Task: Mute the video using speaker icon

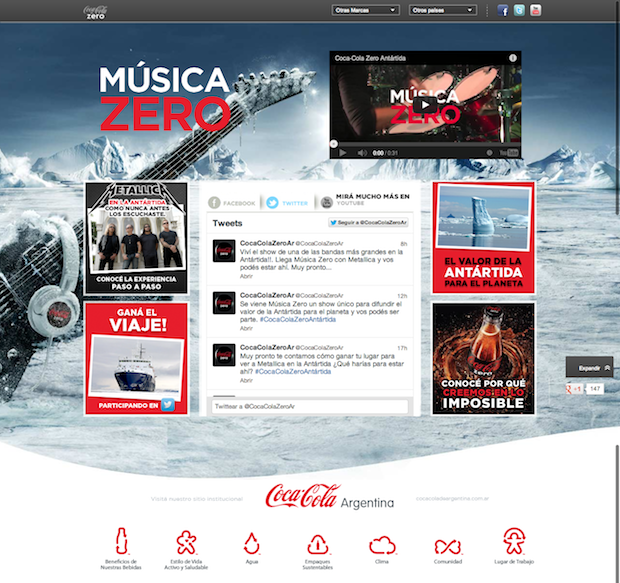Action: click(x=361, y=153)
